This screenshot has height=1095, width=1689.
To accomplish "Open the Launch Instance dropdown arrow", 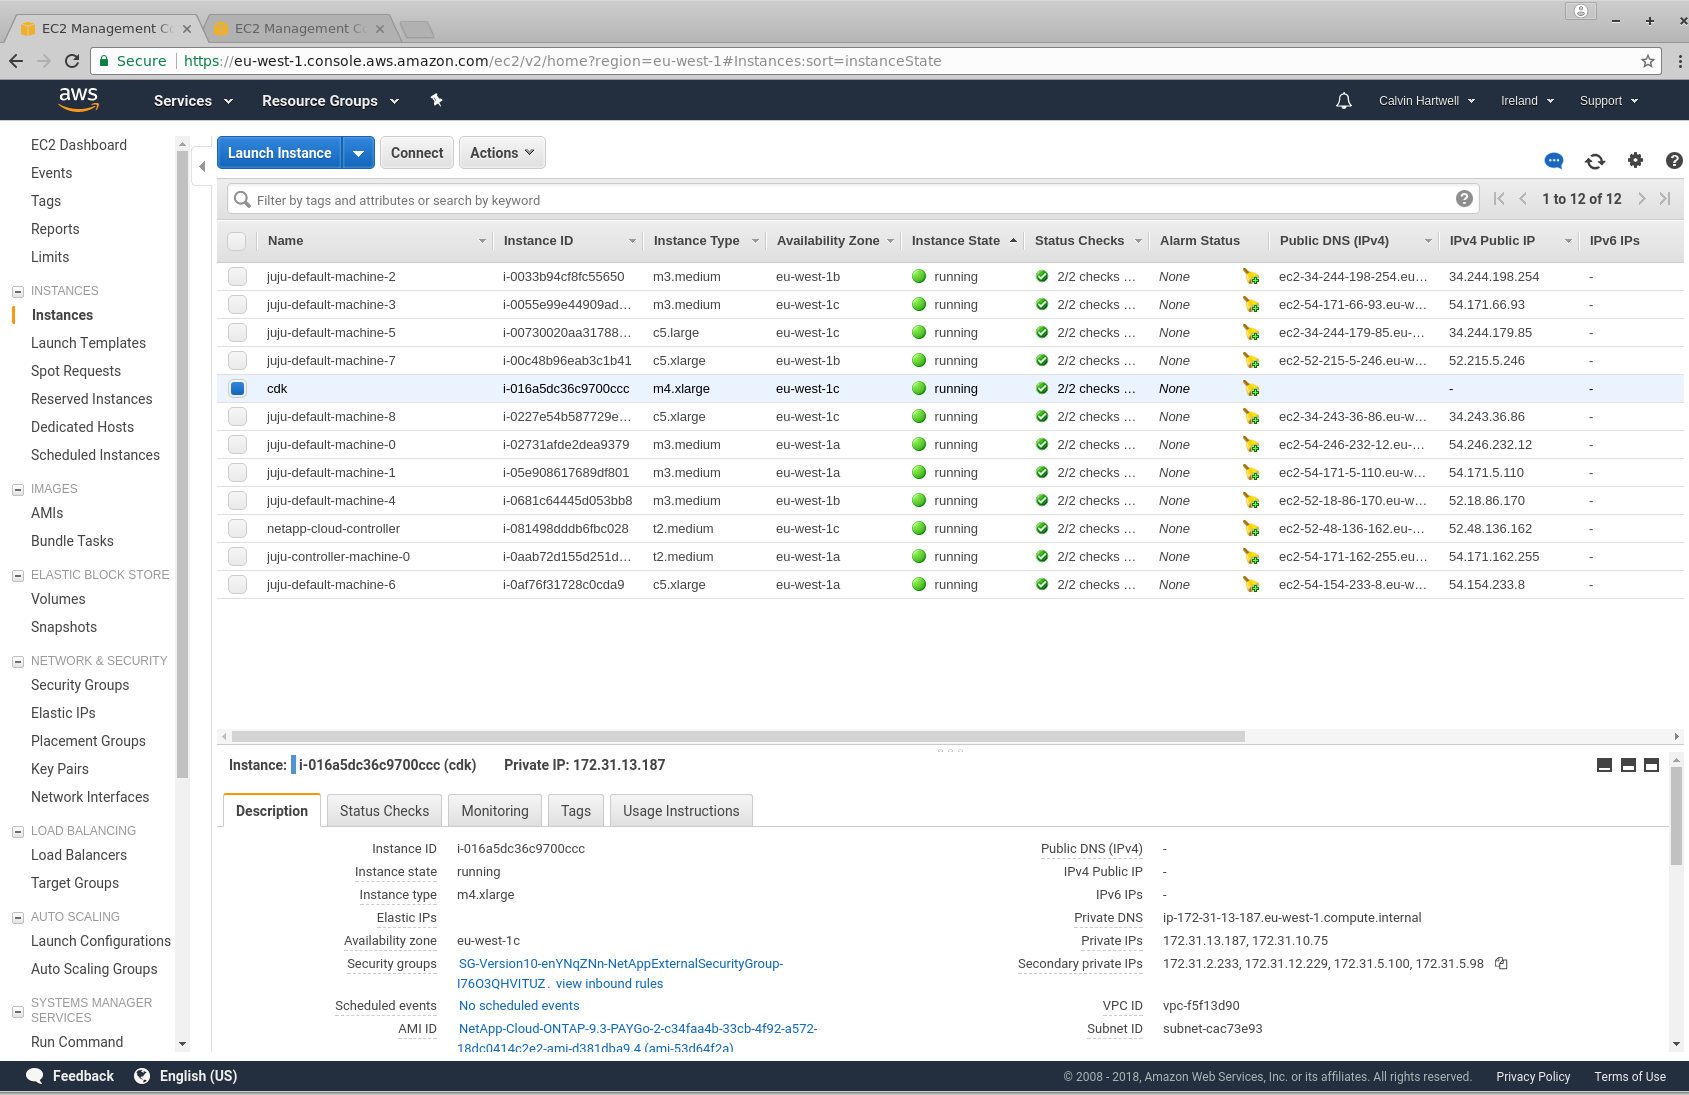I will click(358, 153).
